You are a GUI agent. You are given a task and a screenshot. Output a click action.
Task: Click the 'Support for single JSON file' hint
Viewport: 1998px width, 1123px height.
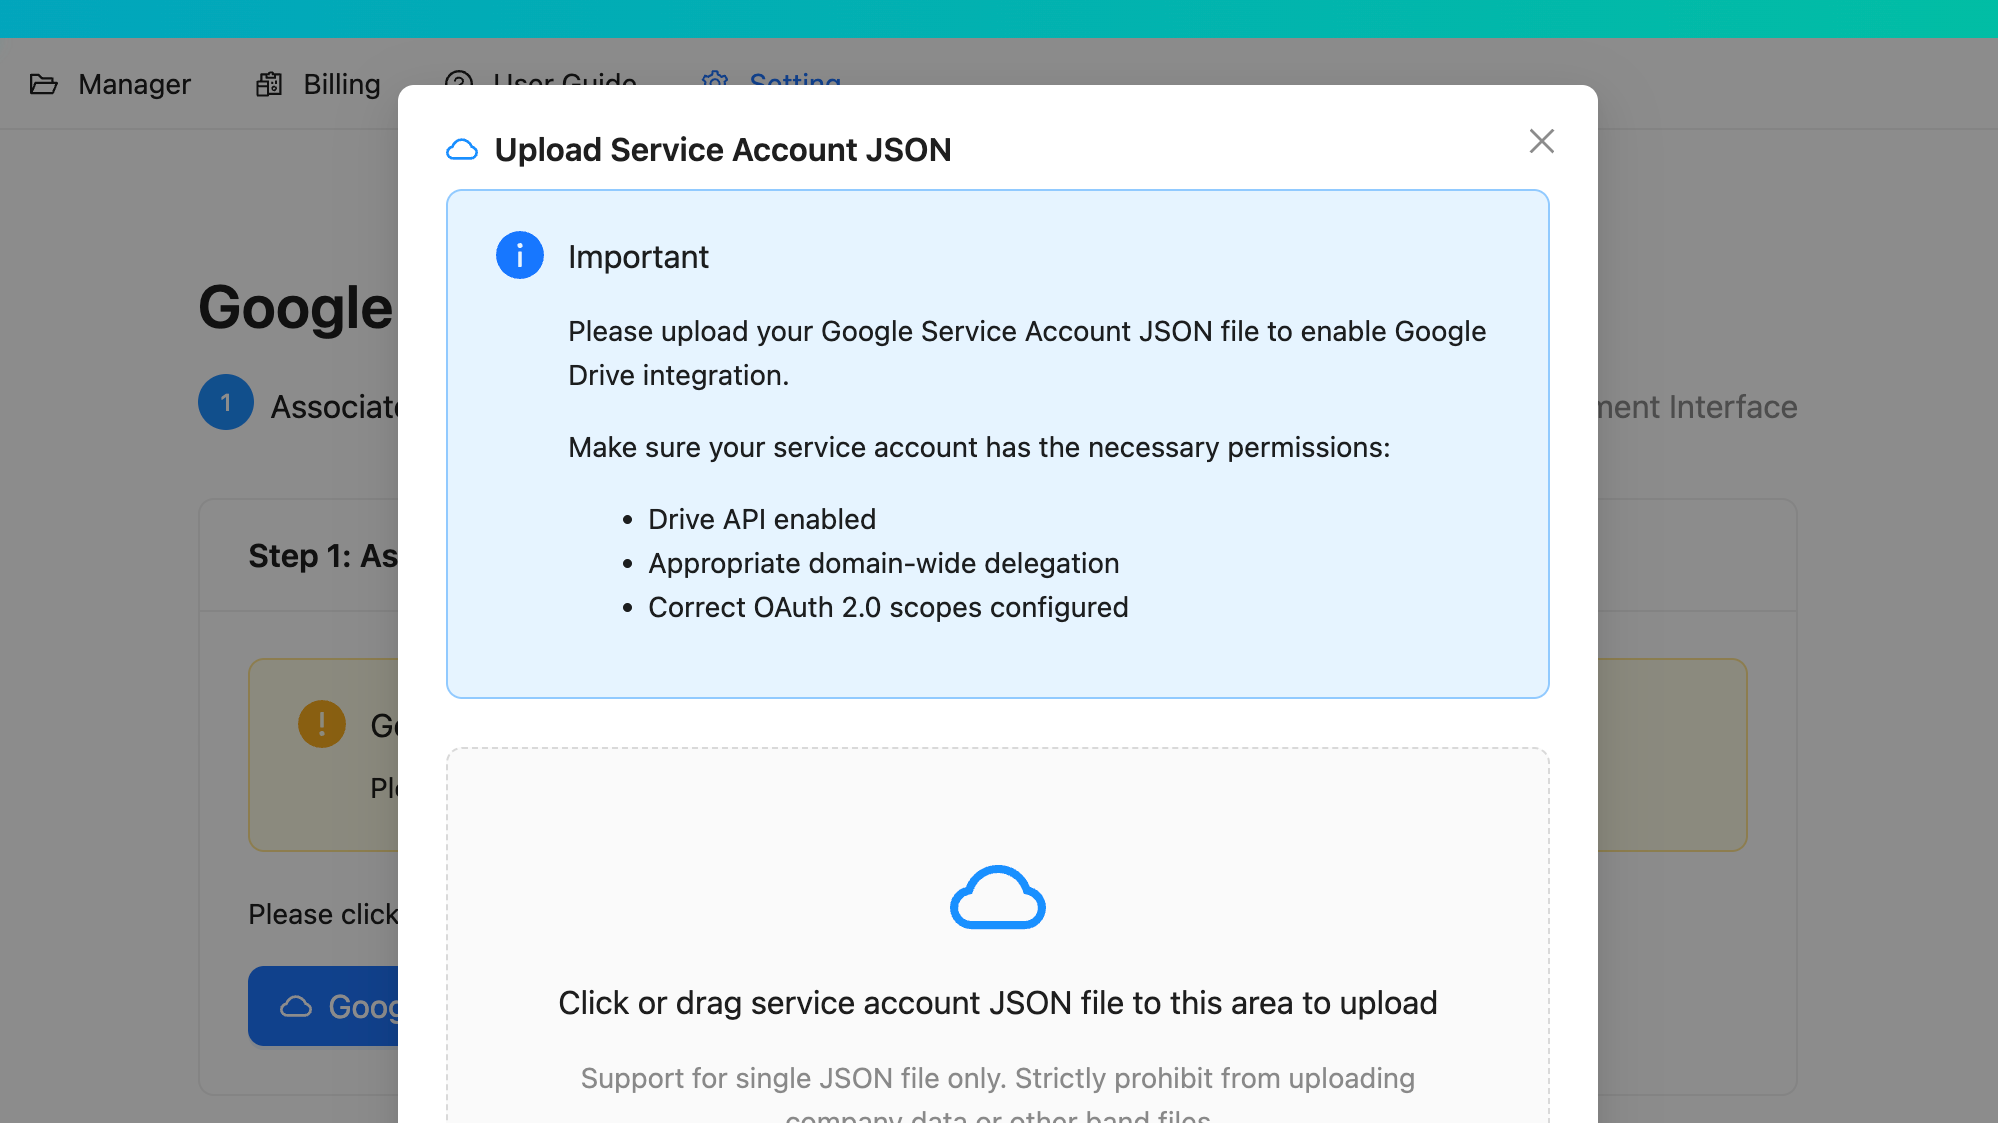tap(997, 1078)
